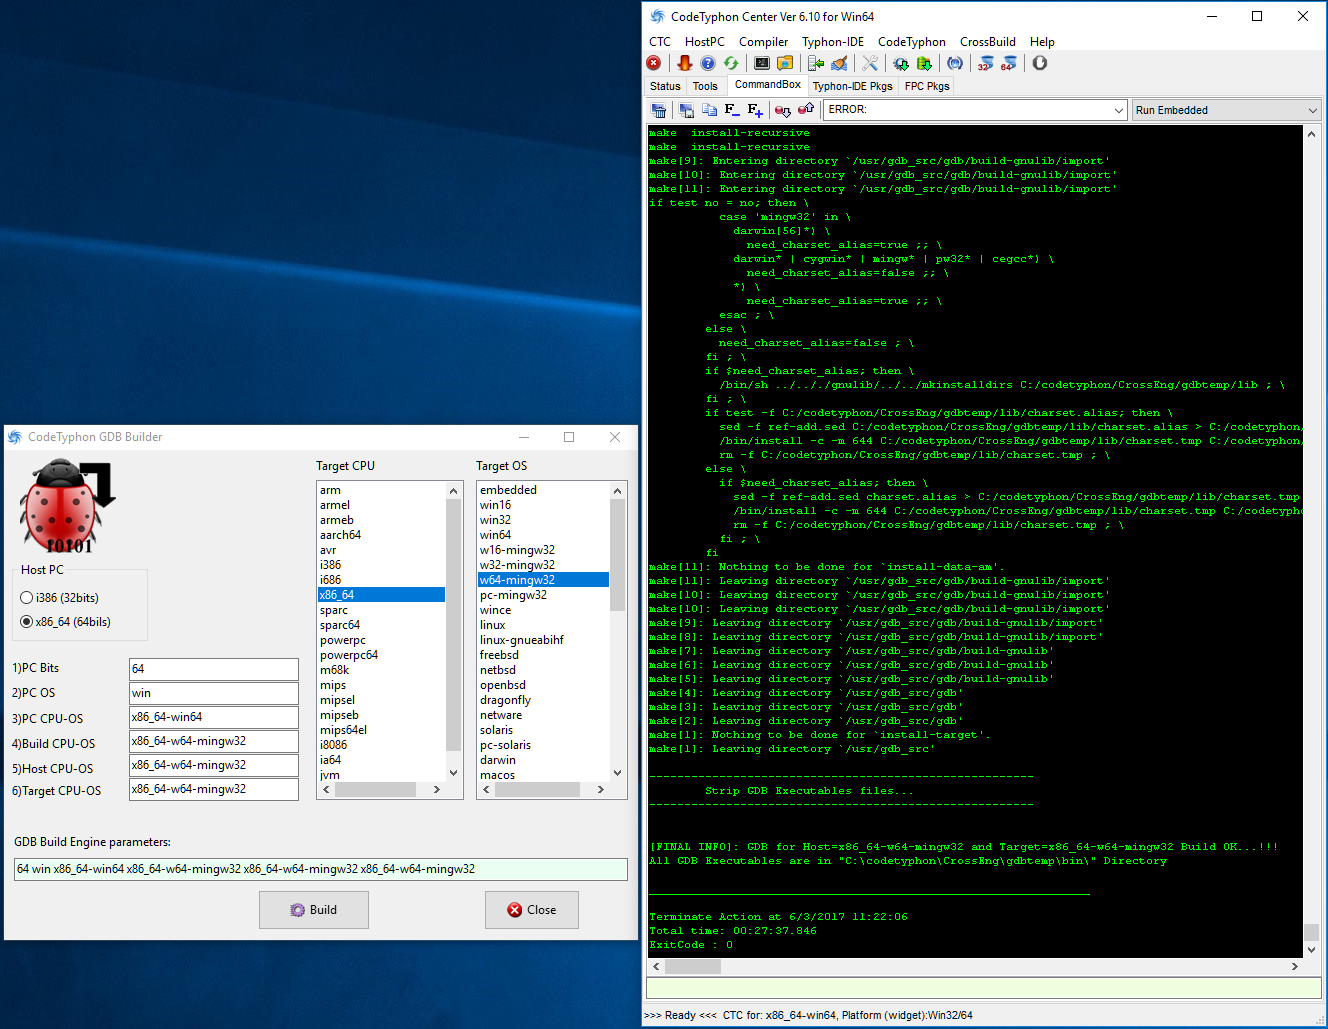
Task: Click the Close button in GDB Builder
Action: point(531,910)
